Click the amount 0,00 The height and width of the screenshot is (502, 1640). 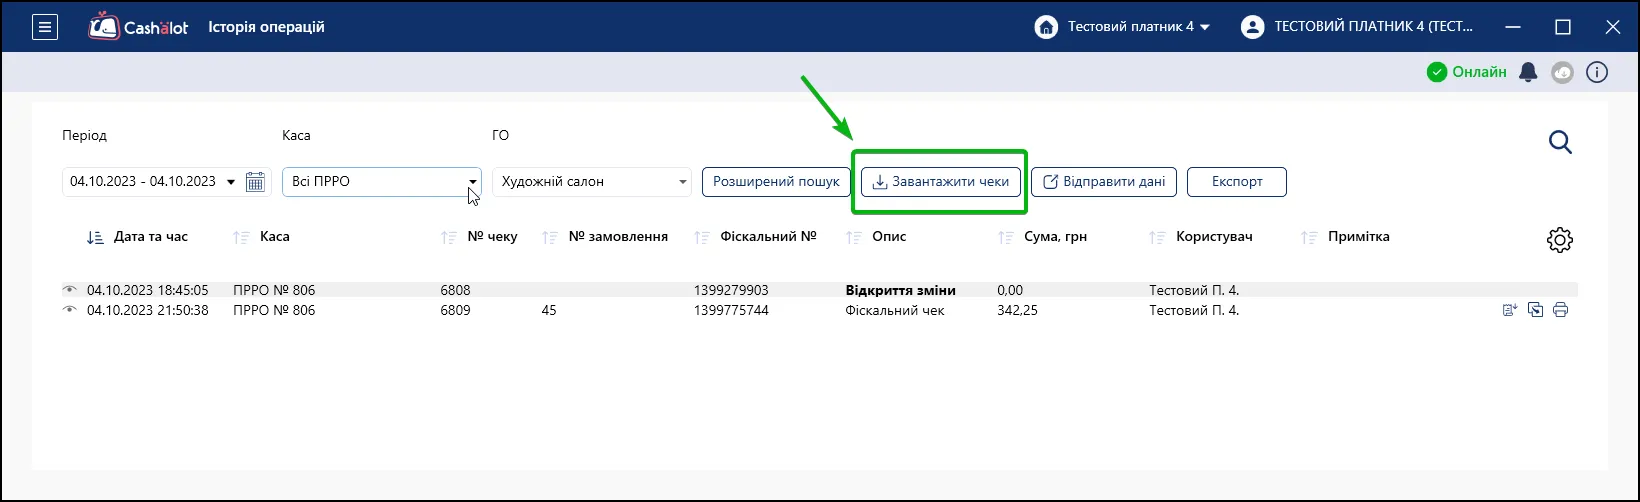click(x=1010, y=290)
